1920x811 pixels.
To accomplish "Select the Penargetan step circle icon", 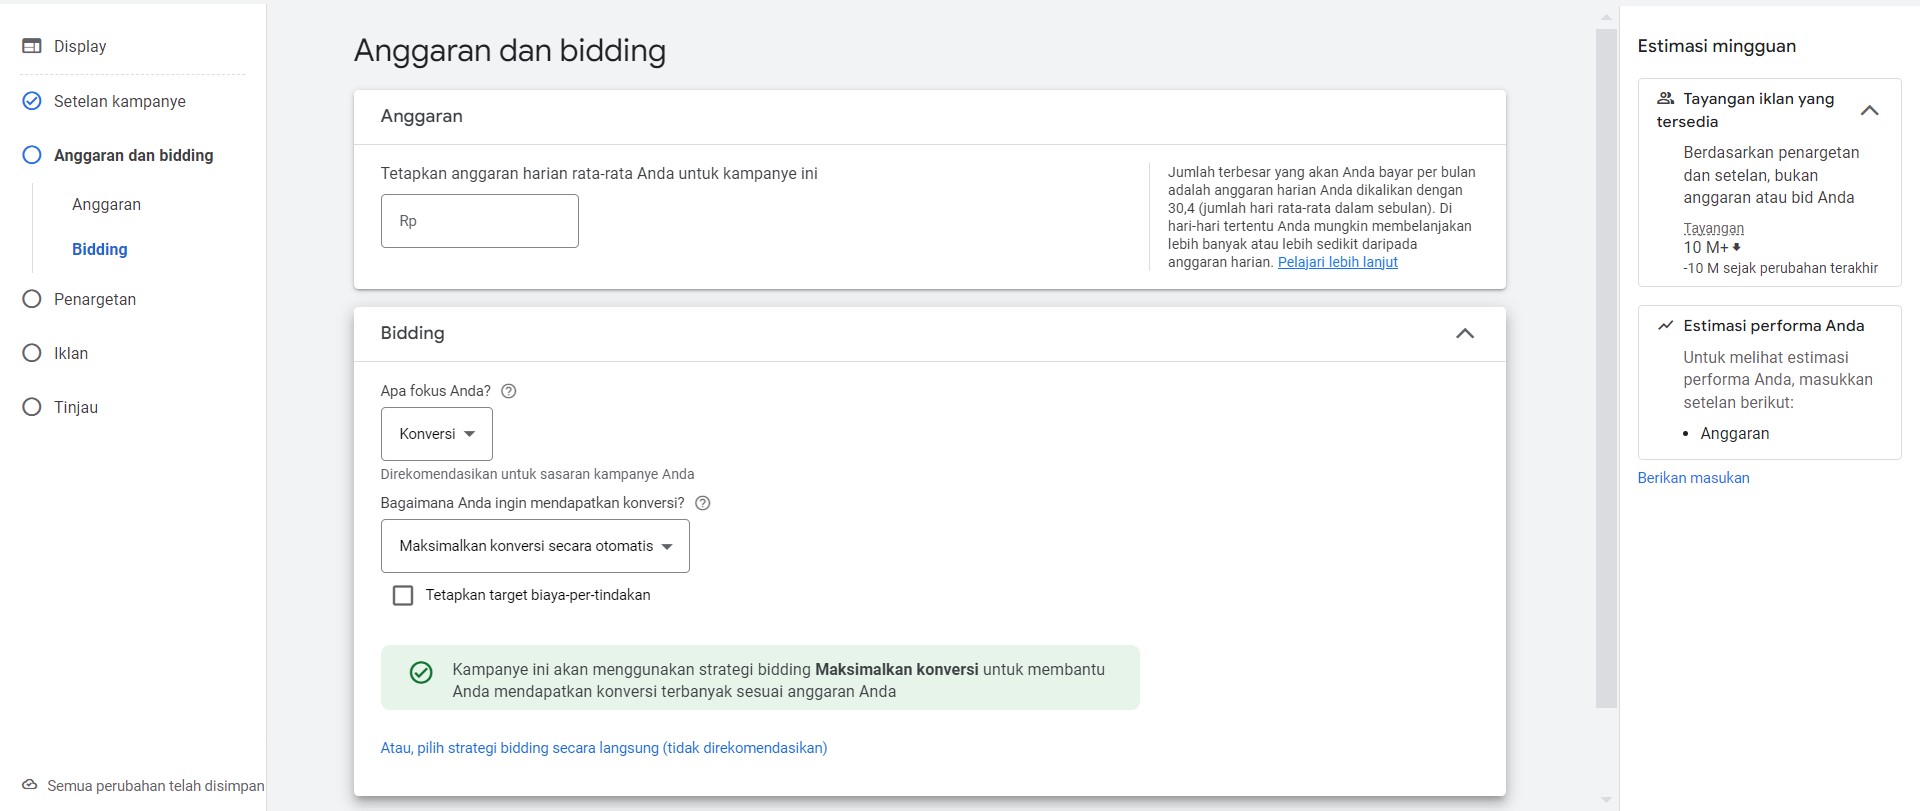I will tap(32, 299).
